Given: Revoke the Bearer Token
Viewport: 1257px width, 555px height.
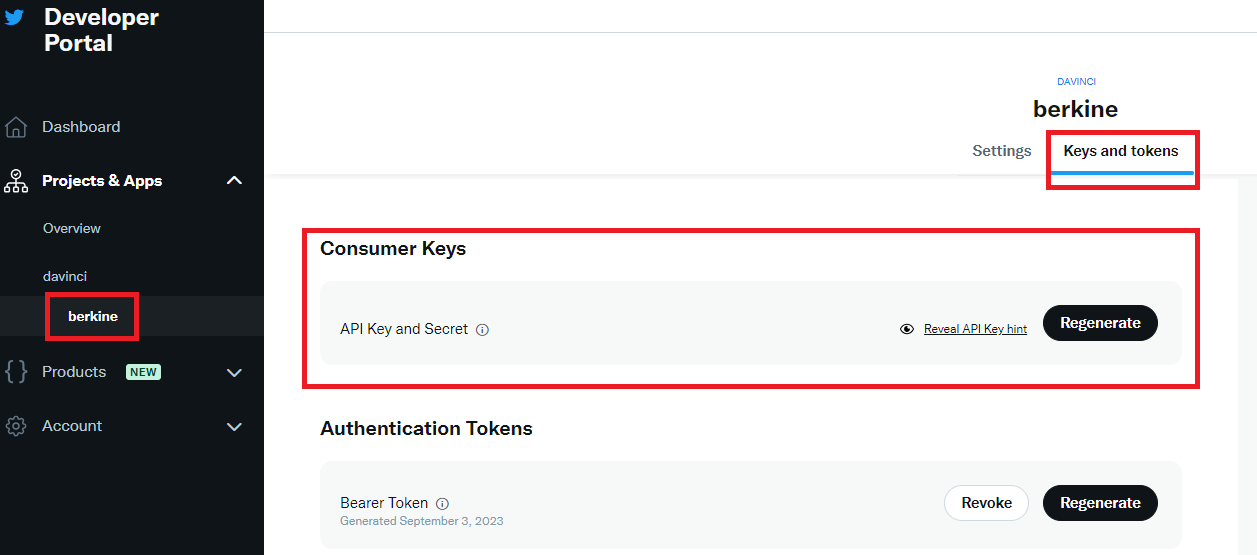Looking at the screenshot, I should tap(986, 503).
